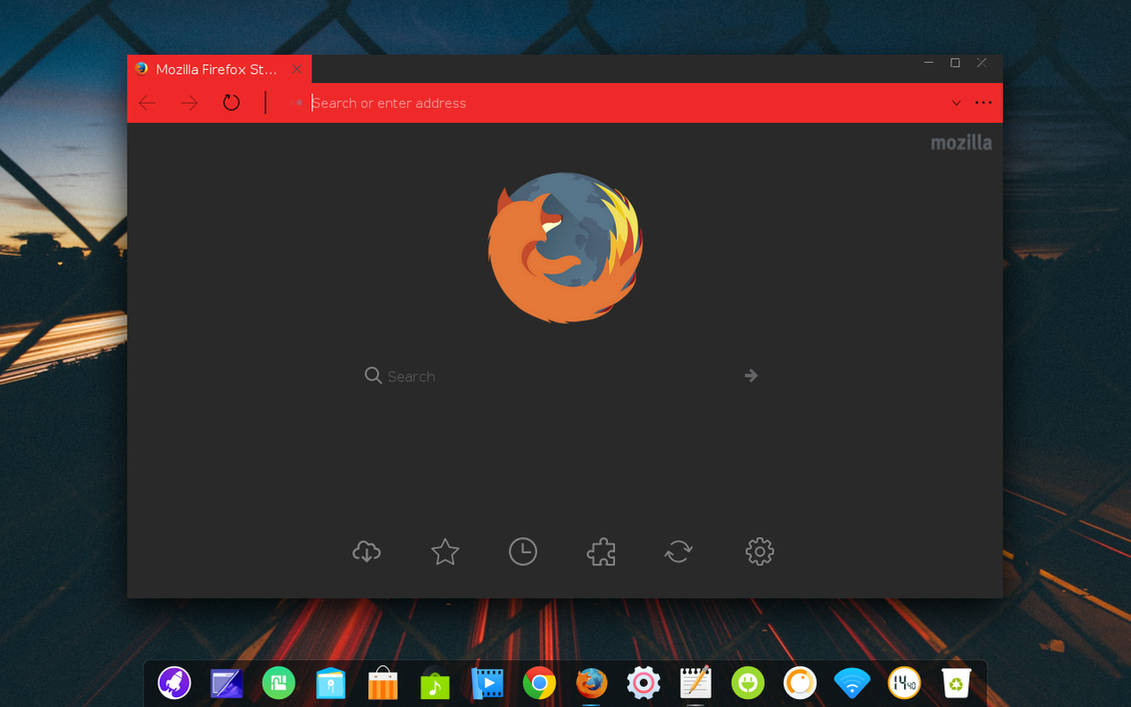Open Add-ons via the puzzle piece icon
1131x707 pixels.
[x=601, y=552]
